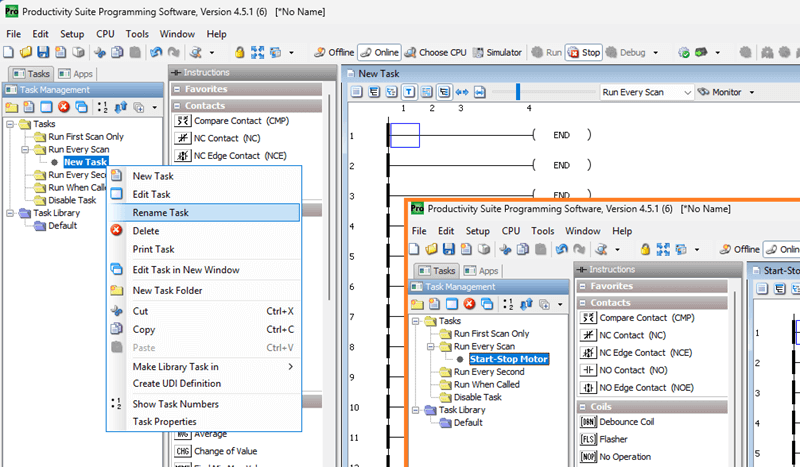Switch CPU to Offline in the top toolbar
Image resolution: width=800 pixels, height=467 pixels.
(x=334, y=52)
